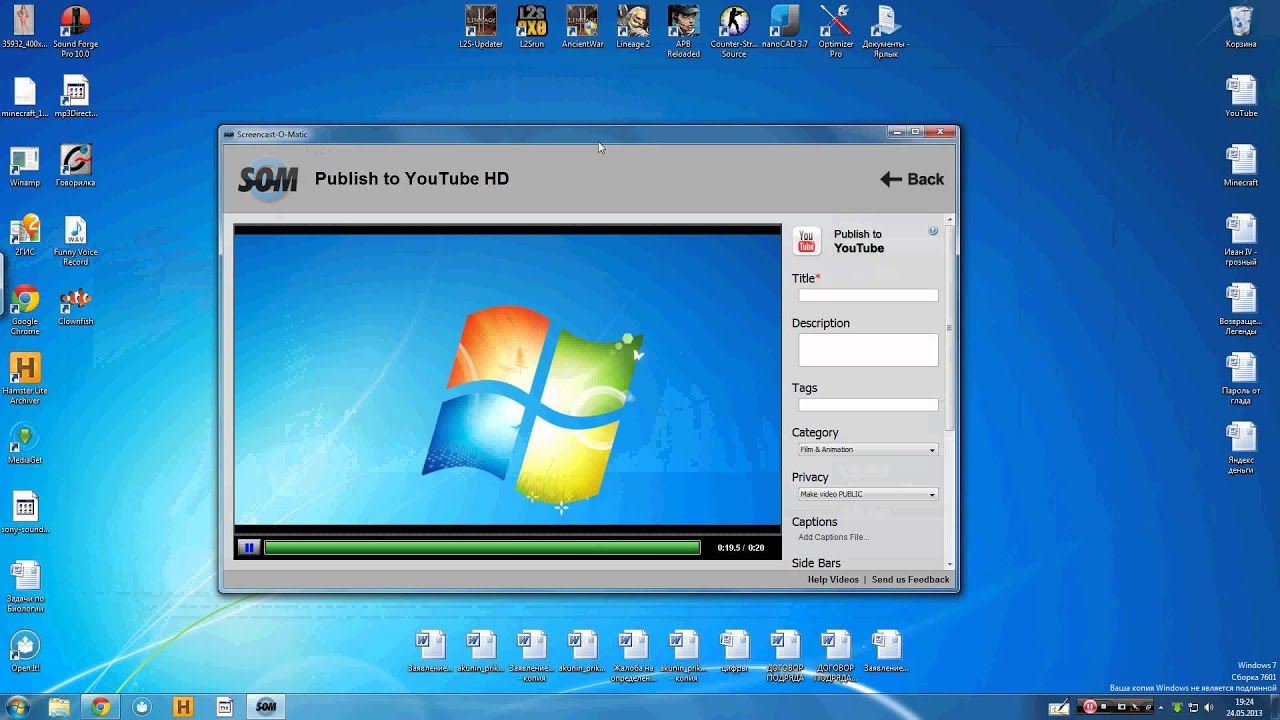
Task: Click the Add Captions File link
Action: (x=832, y=537)
